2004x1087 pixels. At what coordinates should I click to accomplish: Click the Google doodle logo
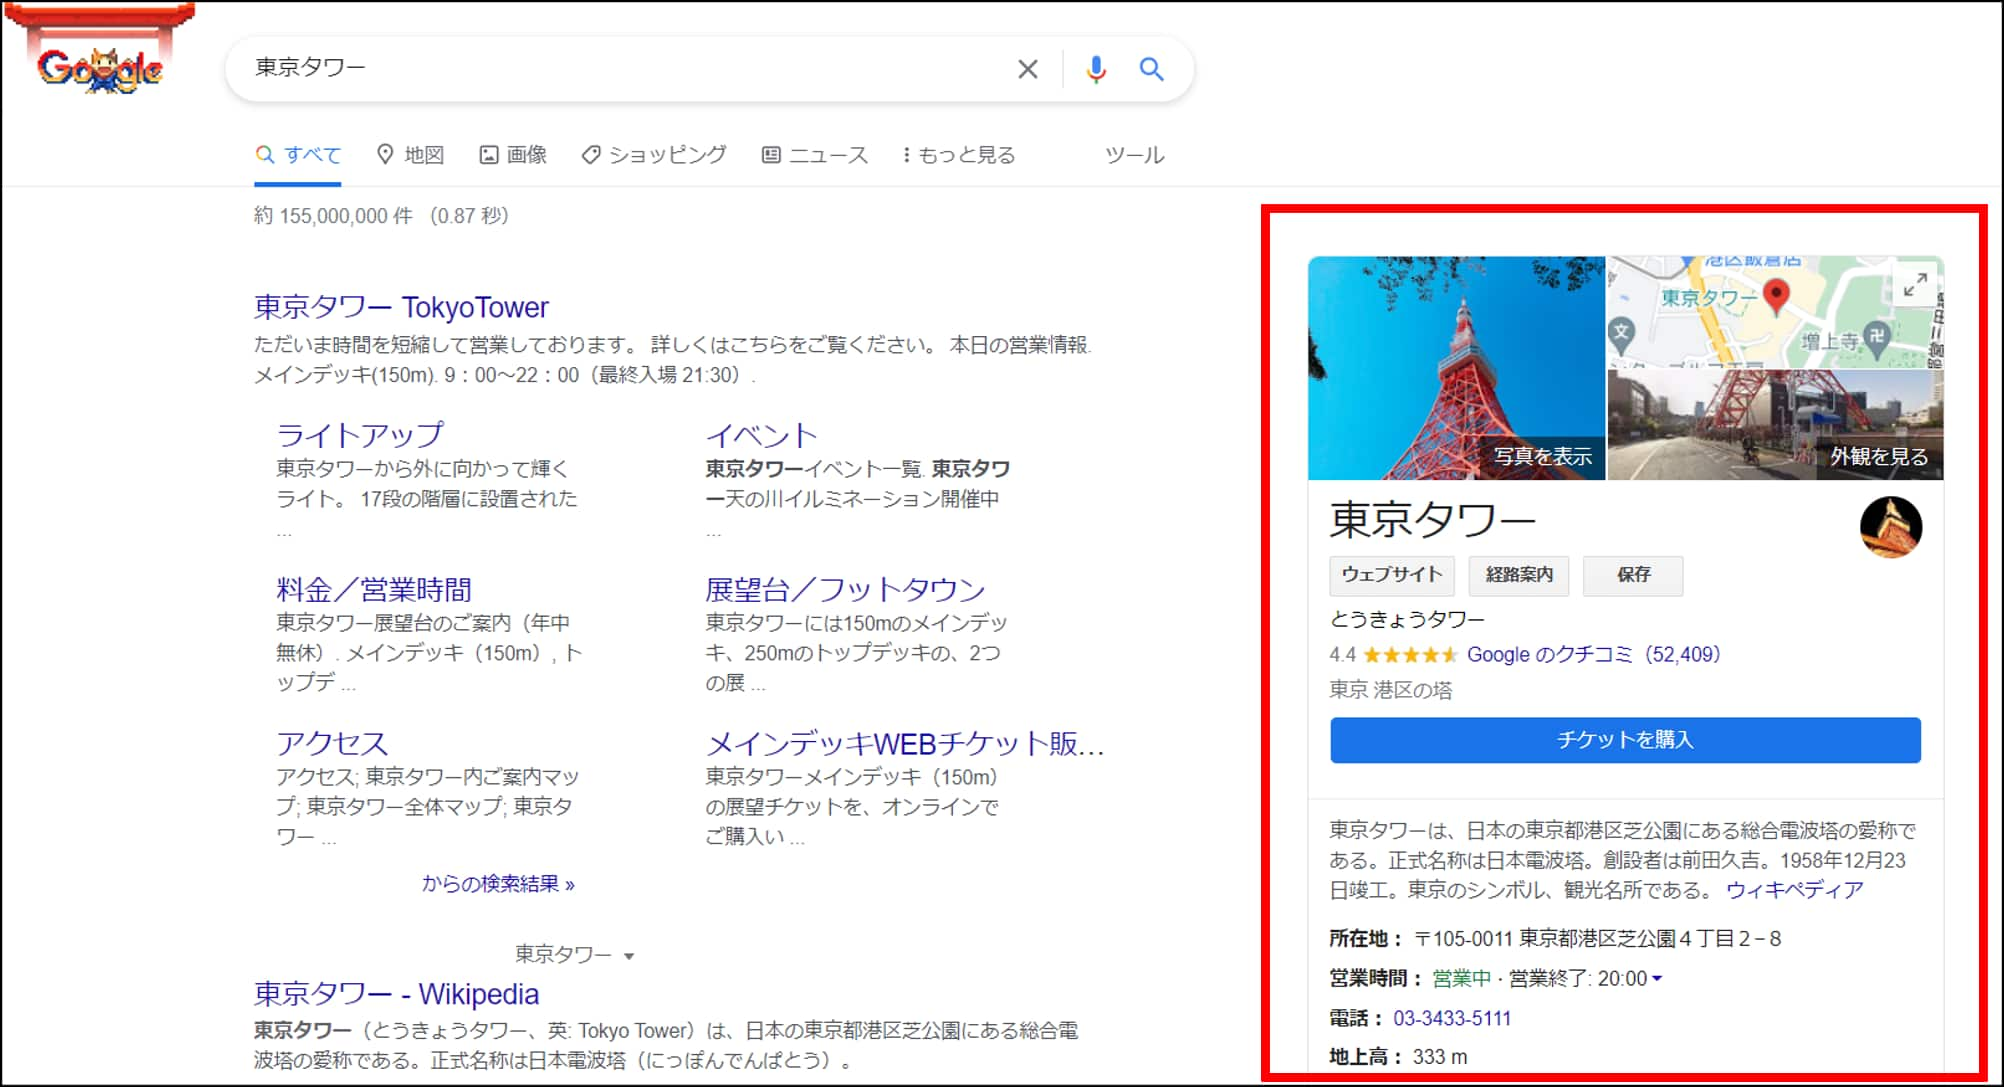coord(99,52)
